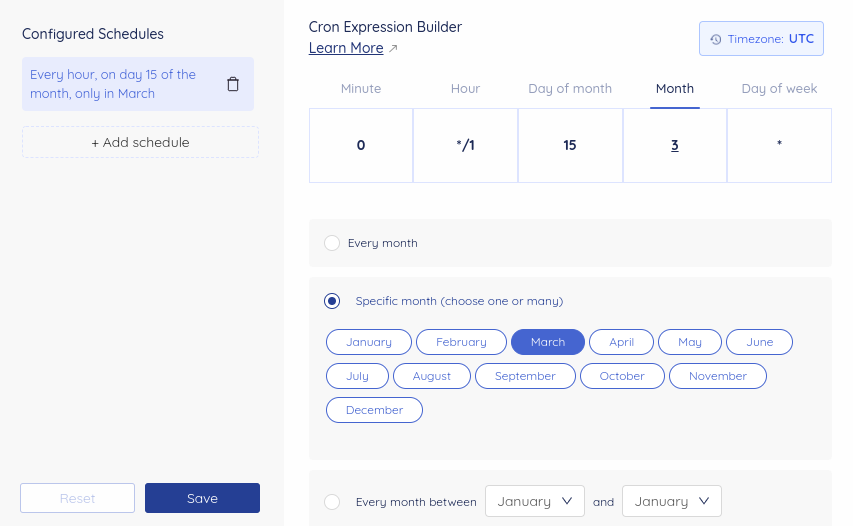Screen dimensions: 853x526
Task: Toggle the June month chip
Action: pos(759,342)
